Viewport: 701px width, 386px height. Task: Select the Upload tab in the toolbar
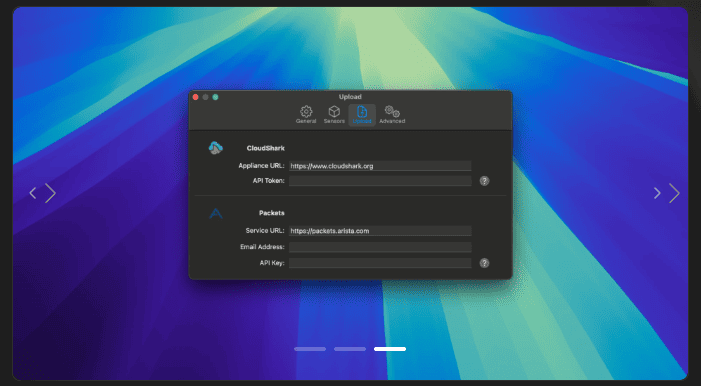pos(362,115)
